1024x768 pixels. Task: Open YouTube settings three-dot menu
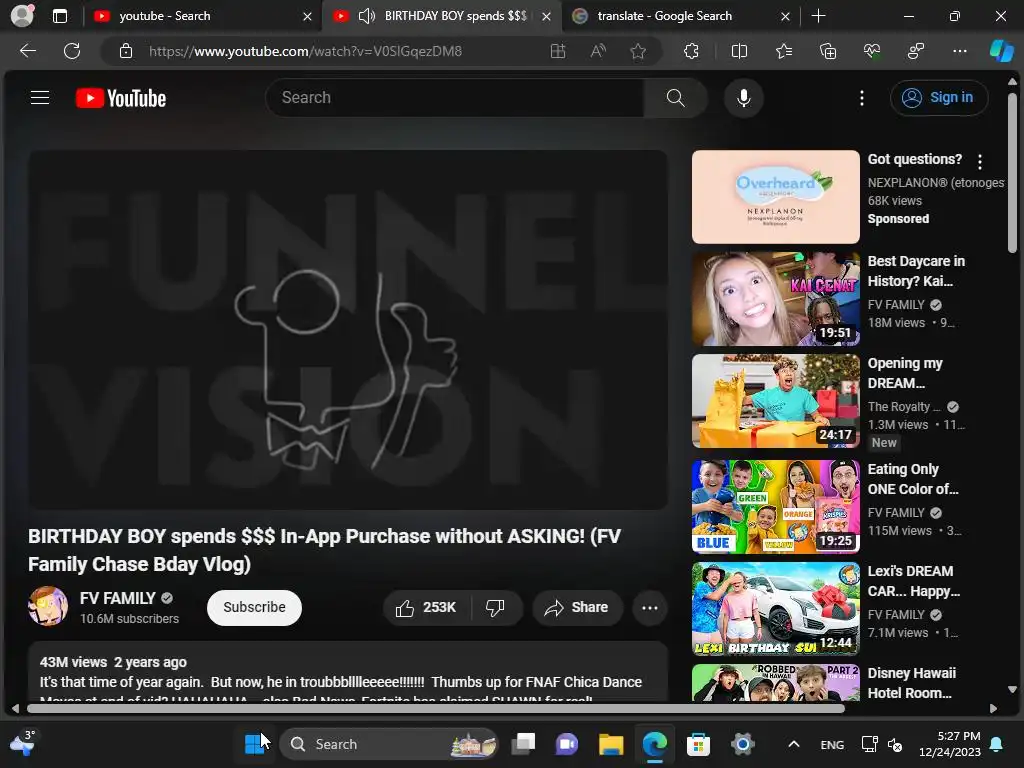(x=862, y=98)
